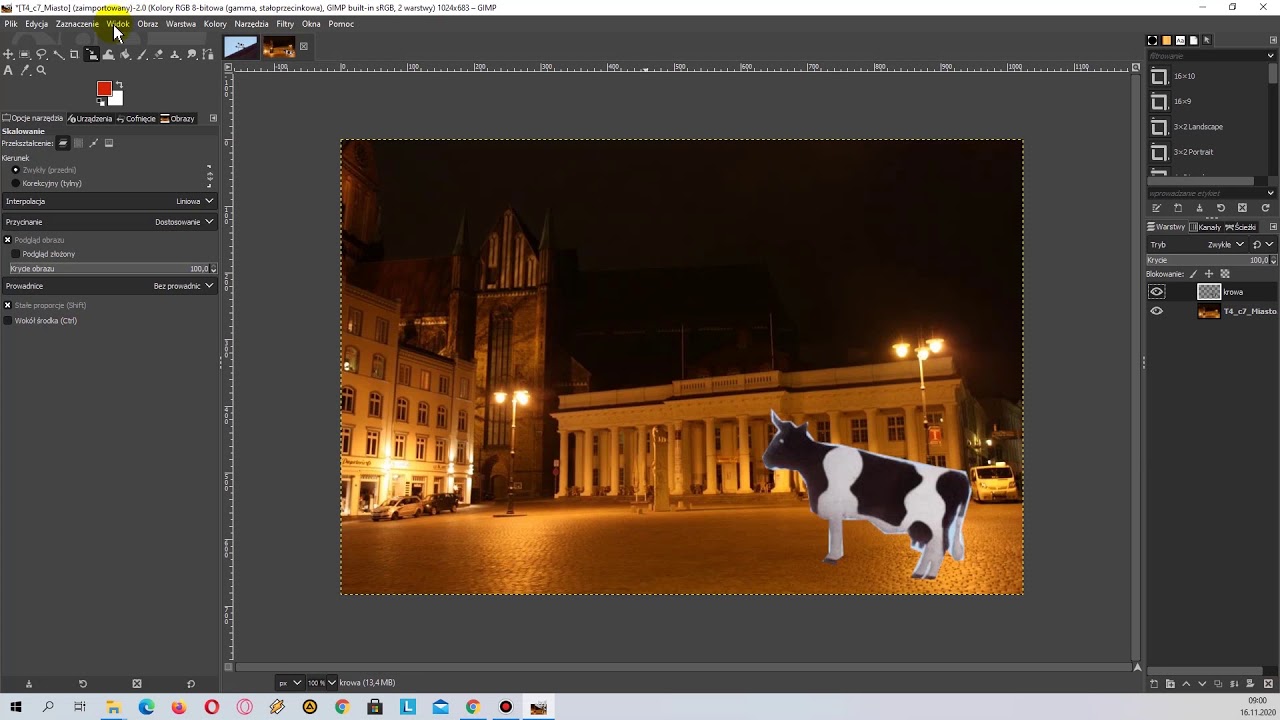Viewport: 1280px width, 720px height.
Task: Hide the T4_c7_Miasto layer eye icon
Action: [1157, 311]
